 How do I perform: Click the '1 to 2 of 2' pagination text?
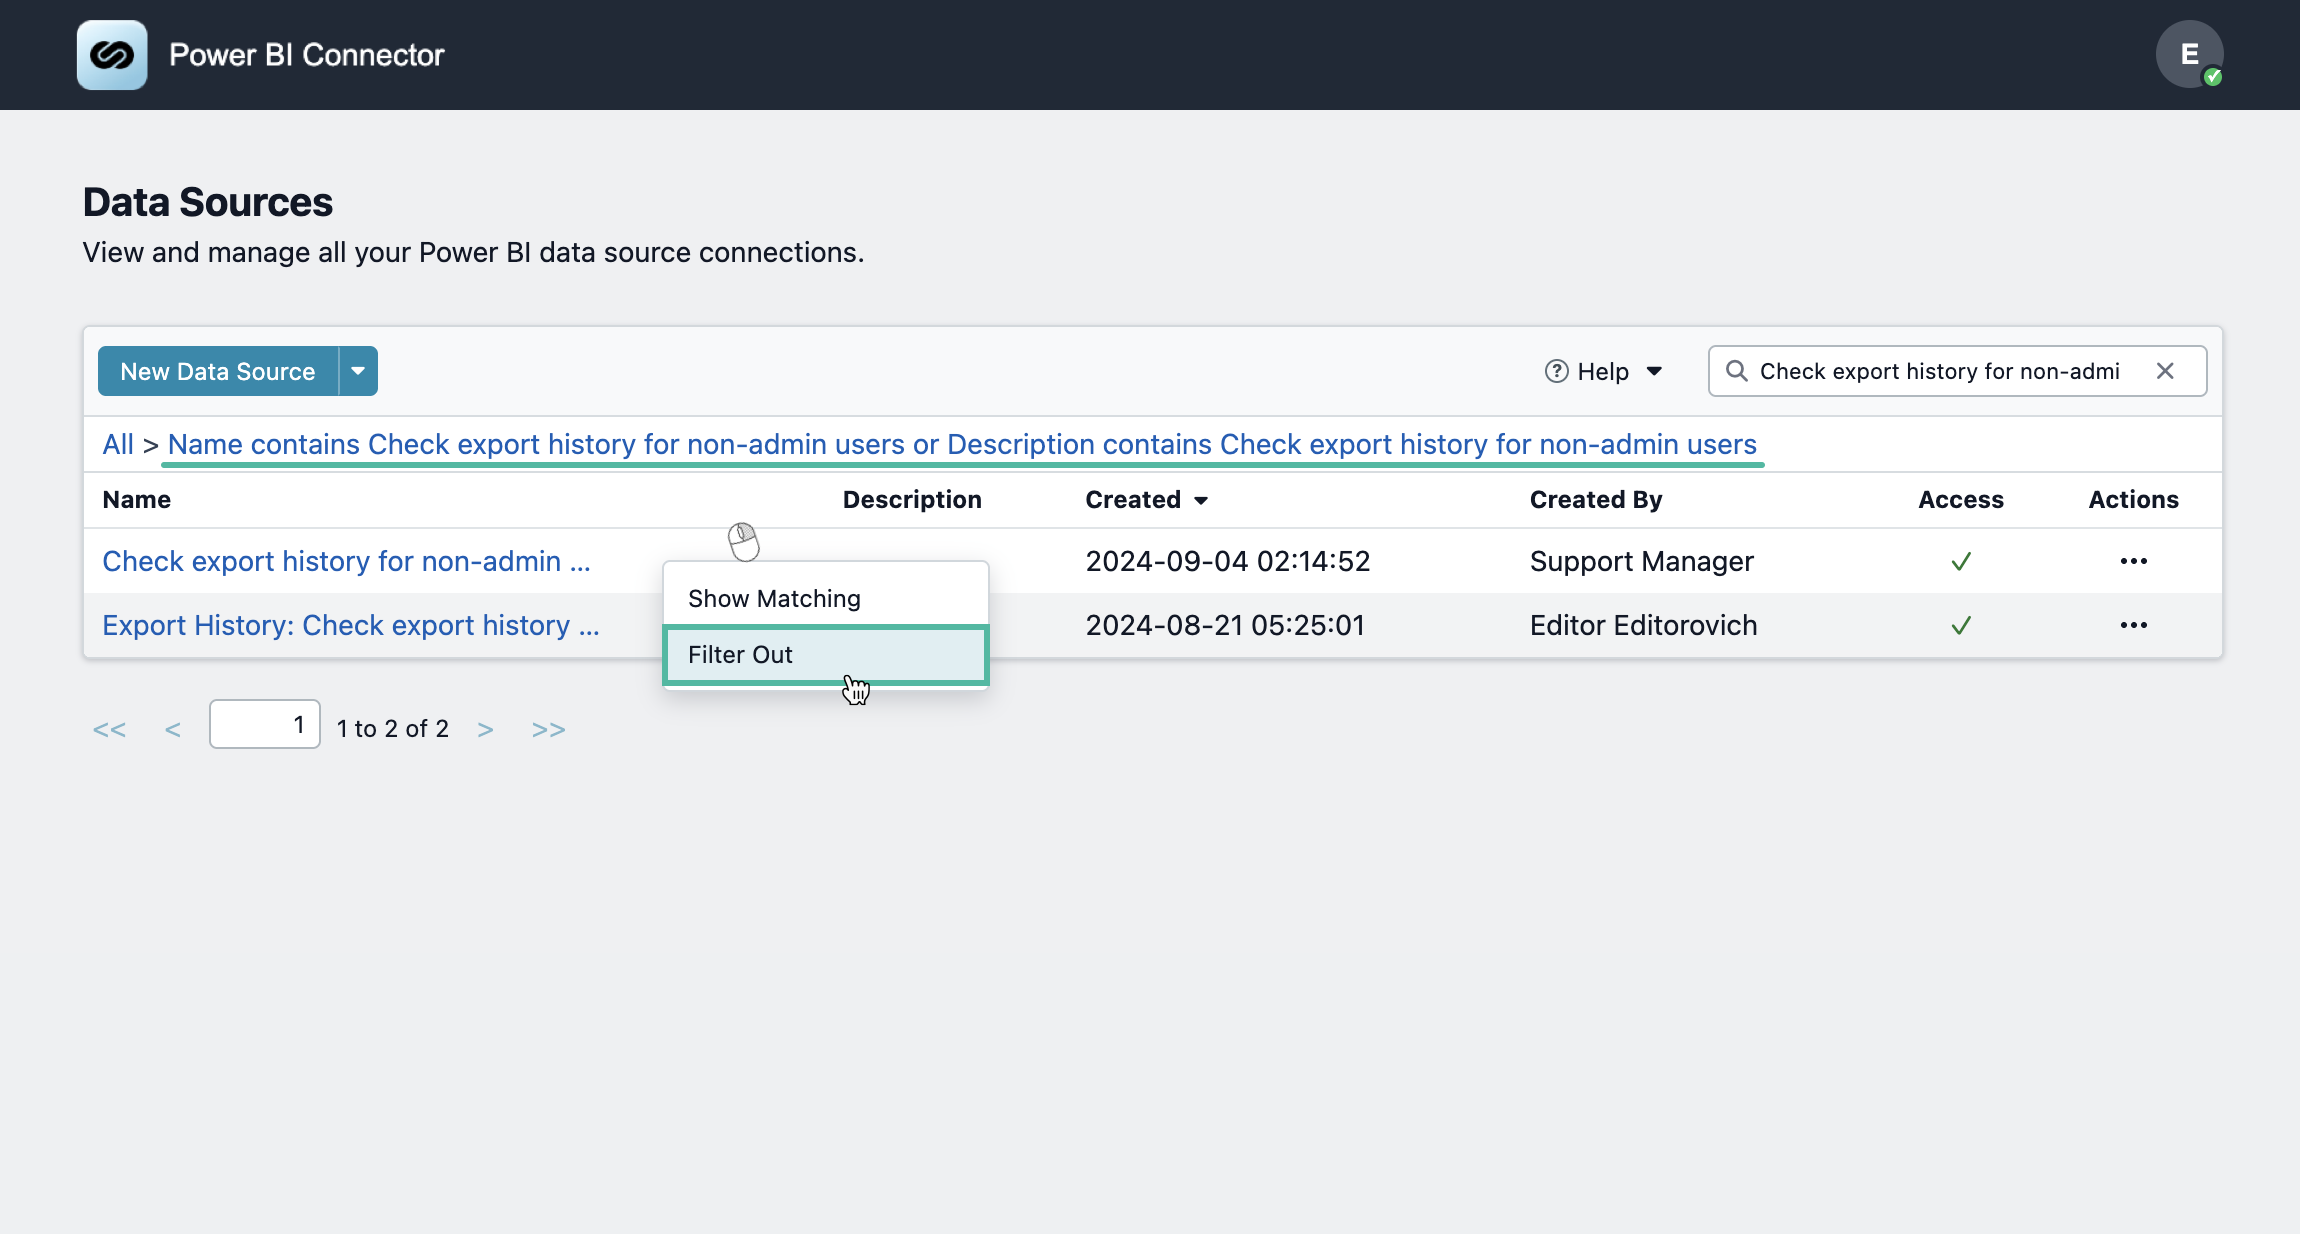tap(393, 729)
